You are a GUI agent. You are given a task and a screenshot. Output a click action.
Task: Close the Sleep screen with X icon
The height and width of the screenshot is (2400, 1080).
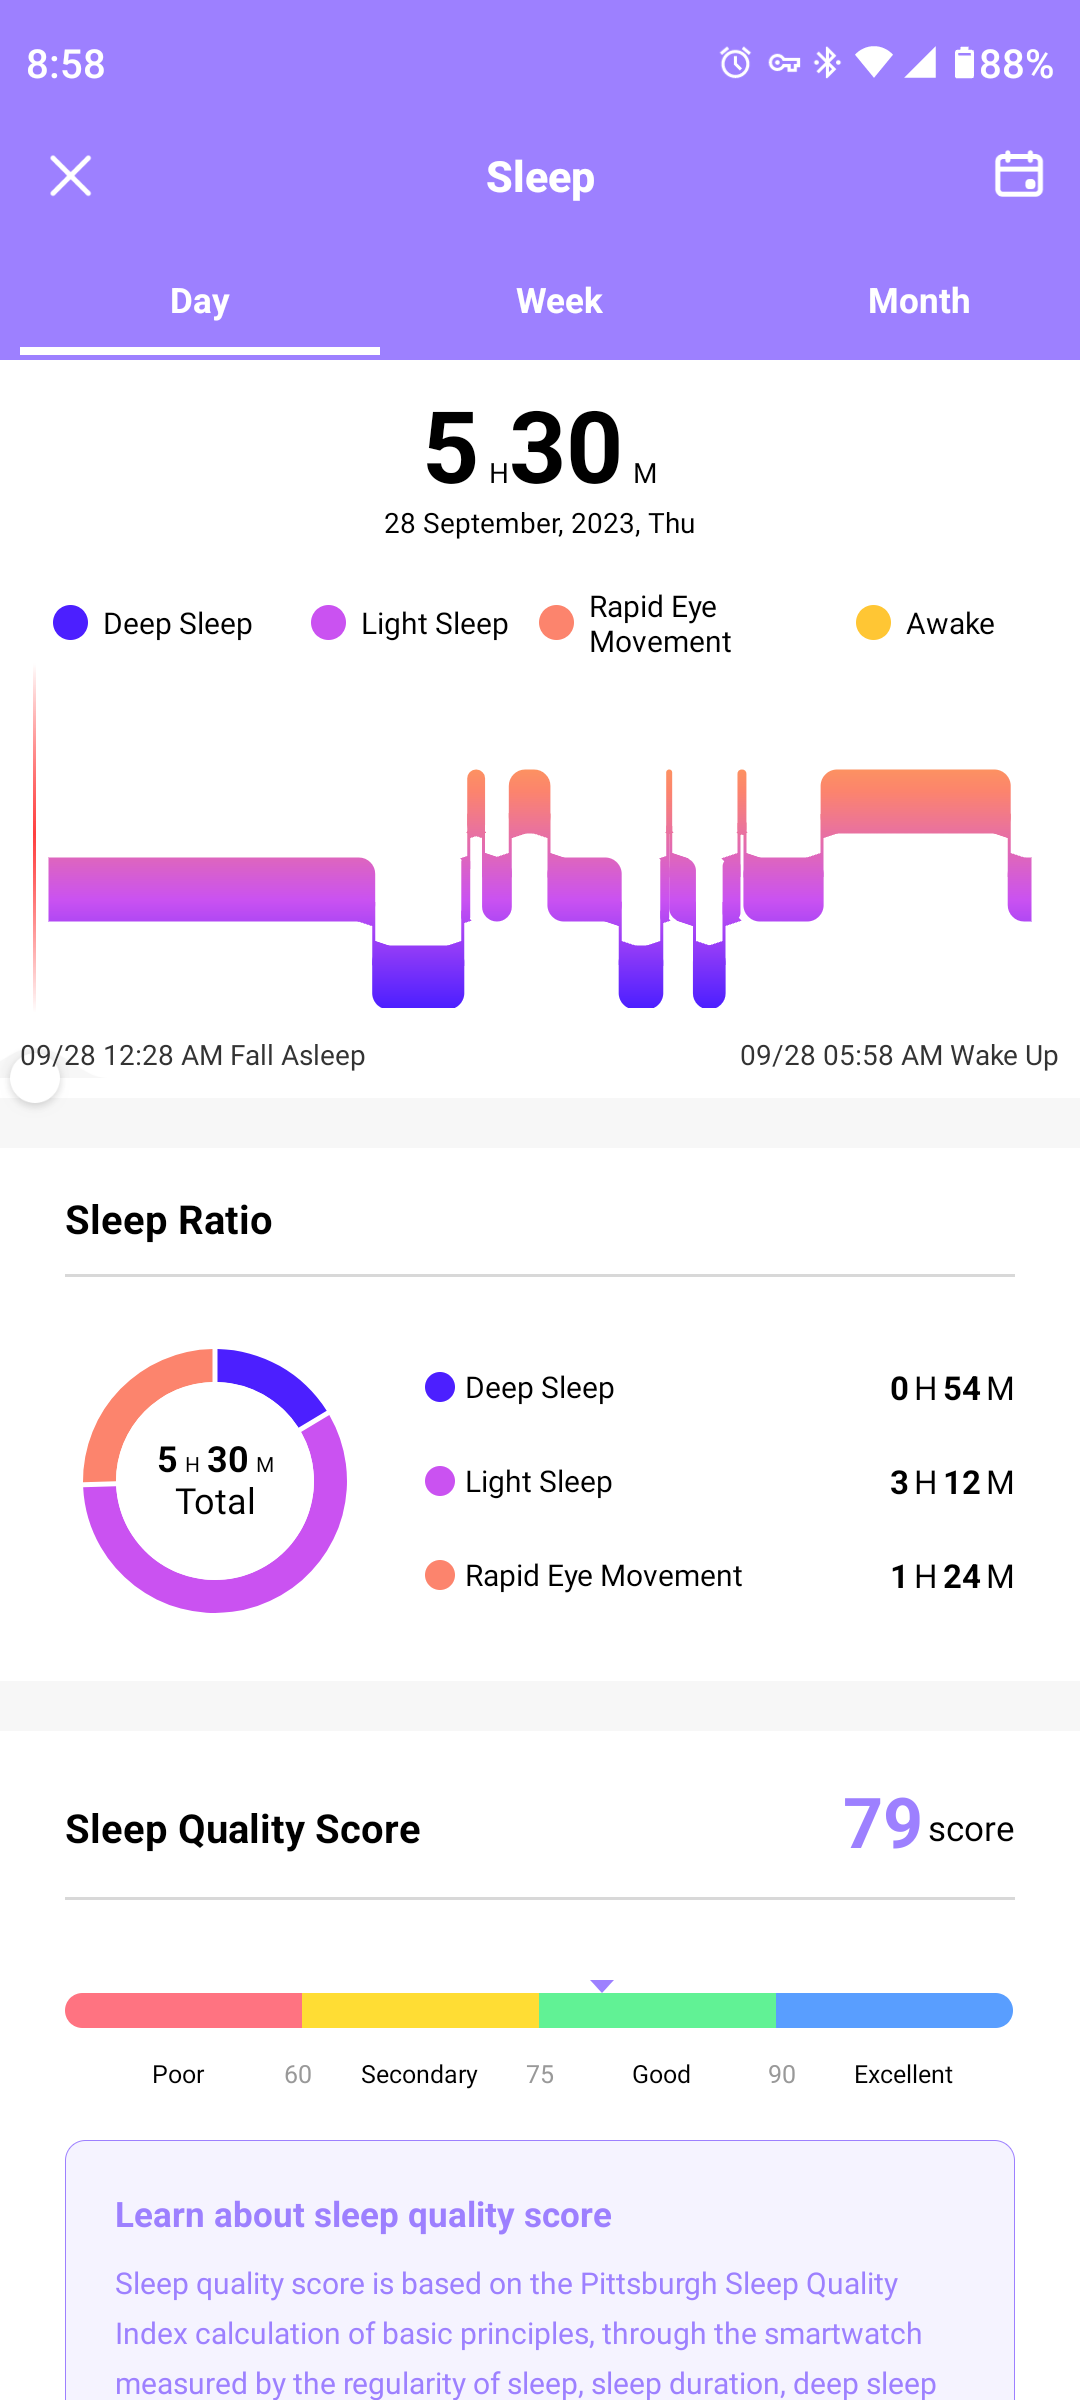70,176
